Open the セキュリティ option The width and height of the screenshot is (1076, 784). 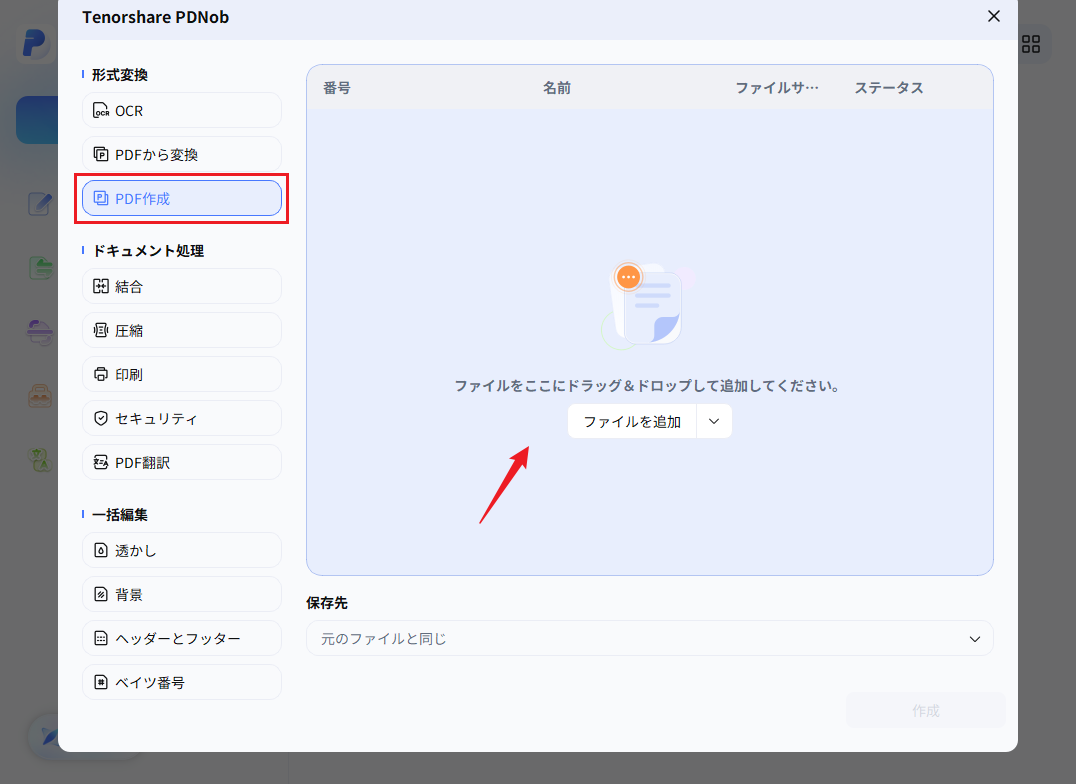click(x=182, y=418)
